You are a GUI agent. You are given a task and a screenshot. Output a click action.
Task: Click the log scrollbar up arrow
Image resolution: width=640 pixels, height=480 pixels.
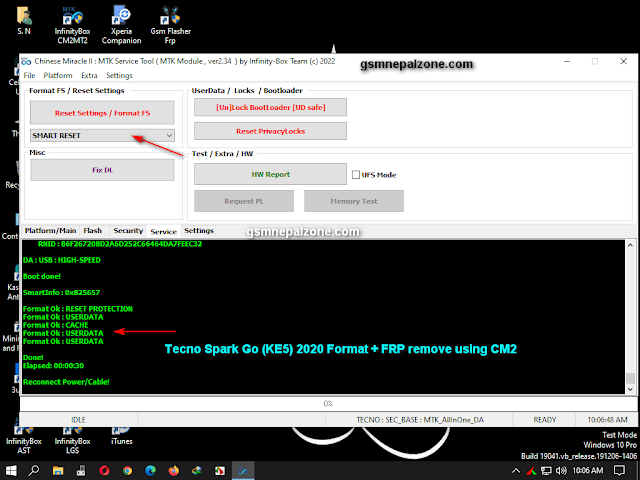click(630, 245)
